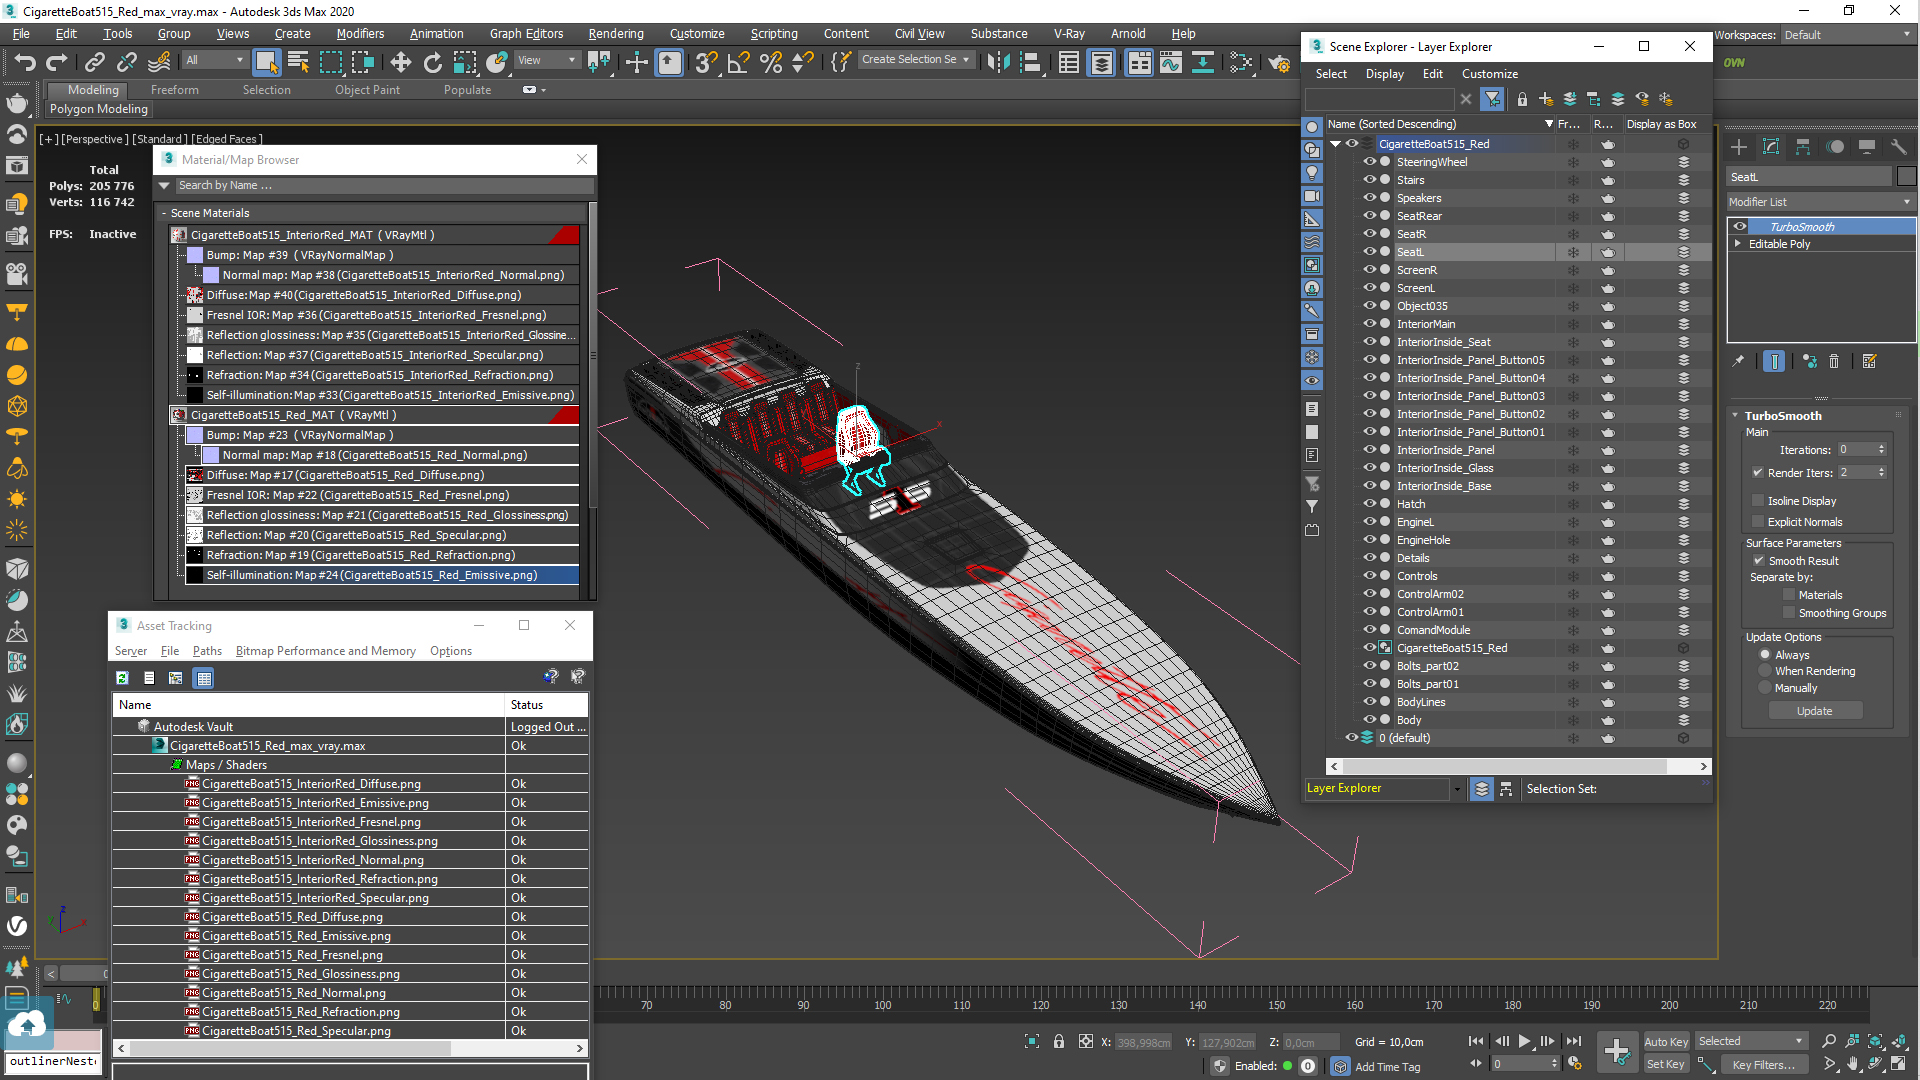Click the Set Key button
Viewport: 1920px width, 1080px height.
pos(1665,1065)
